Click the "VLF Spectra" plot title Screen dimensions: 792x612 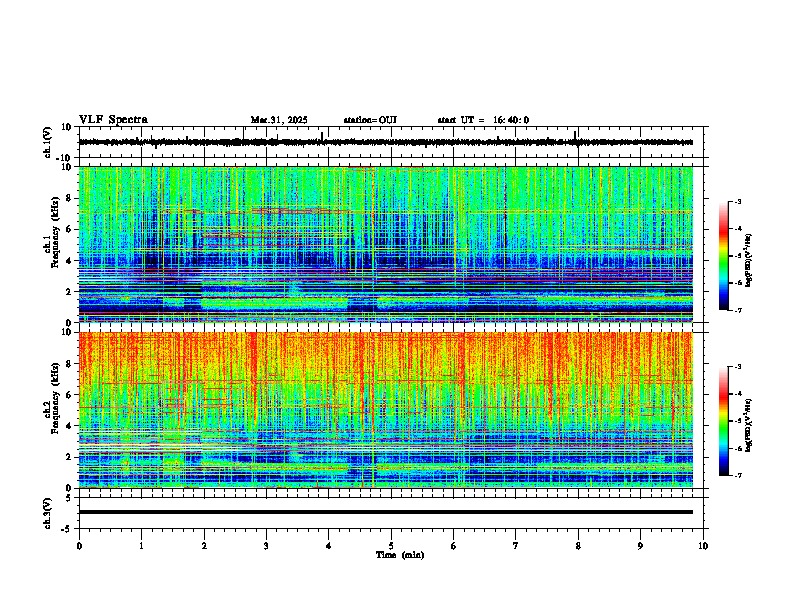click(x=113, y=120)
